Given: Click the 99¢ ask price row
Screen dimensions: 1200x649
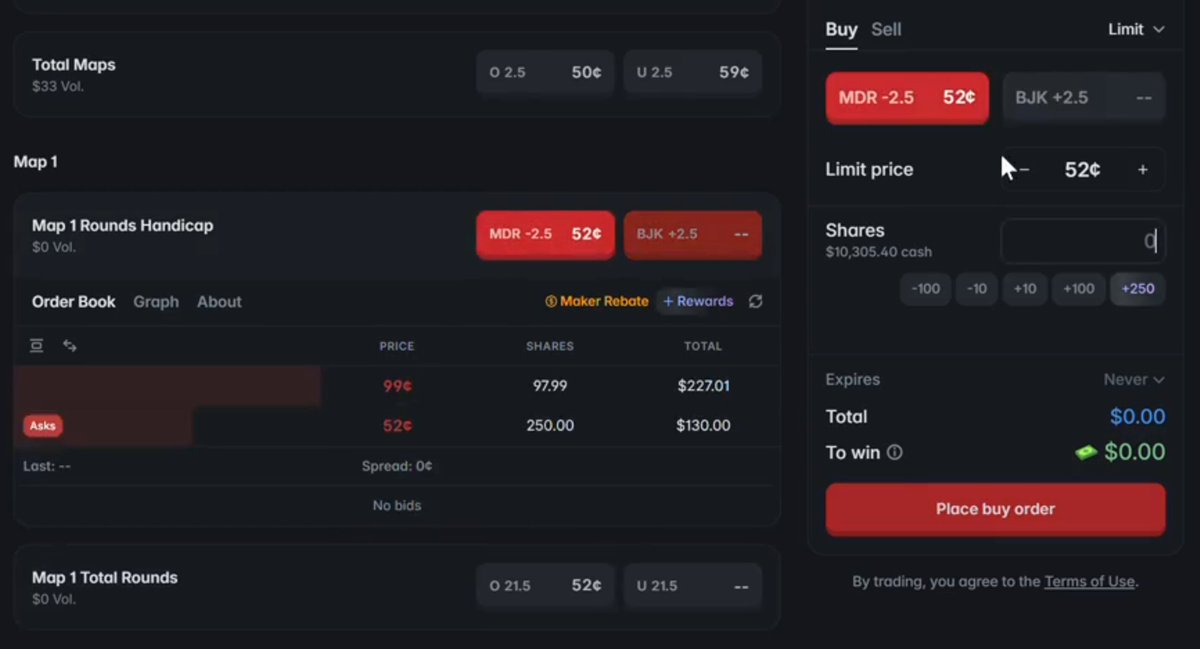Looking at the screenshot, I should (397, 386).
